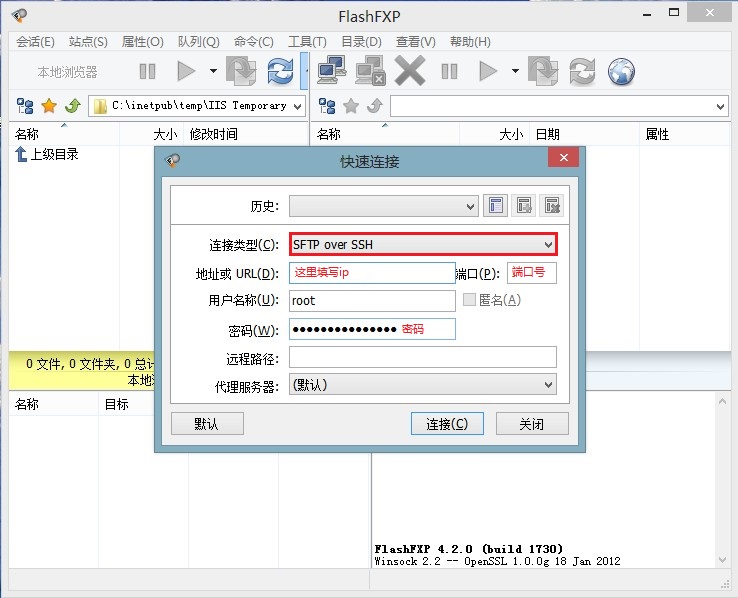
Task: Click the local pane star bookmarks icon
Action: (x=48, y=106)
